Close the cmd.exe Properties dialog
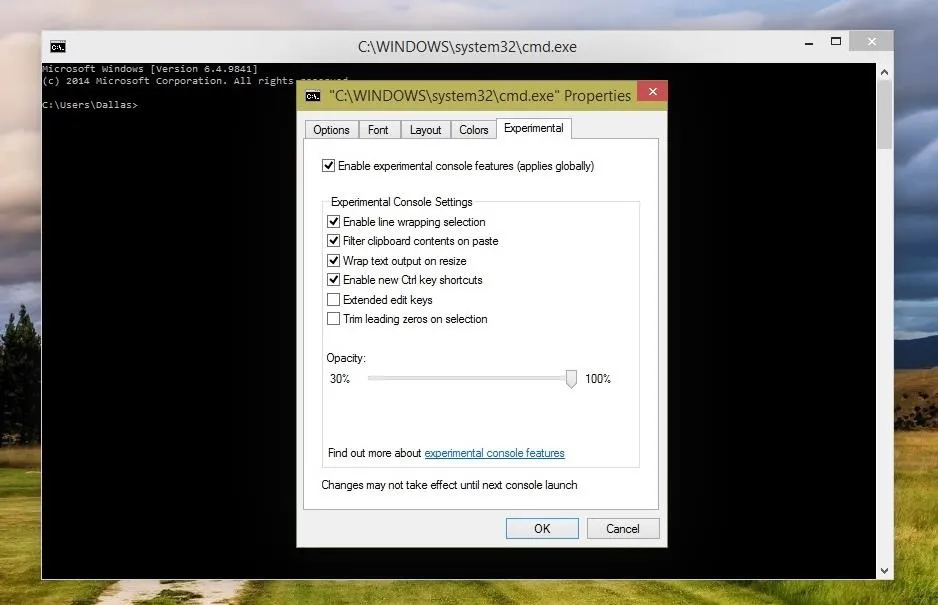This screenshot has height=605, width=938. point(652,92)
